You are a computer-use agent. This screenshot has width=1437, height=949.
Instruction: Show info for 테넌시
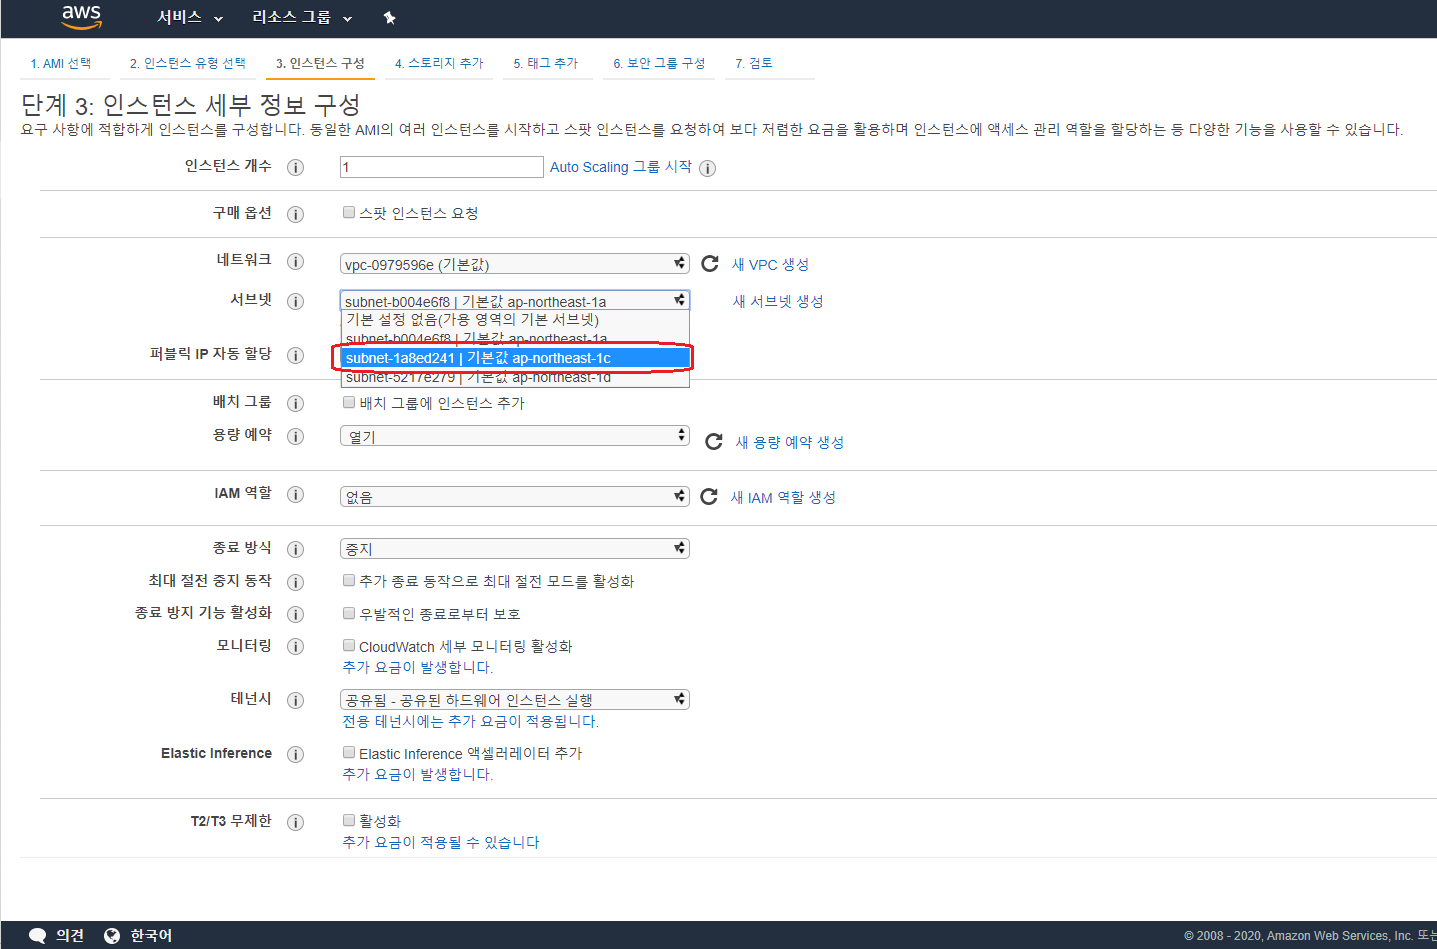coord(296,700)
